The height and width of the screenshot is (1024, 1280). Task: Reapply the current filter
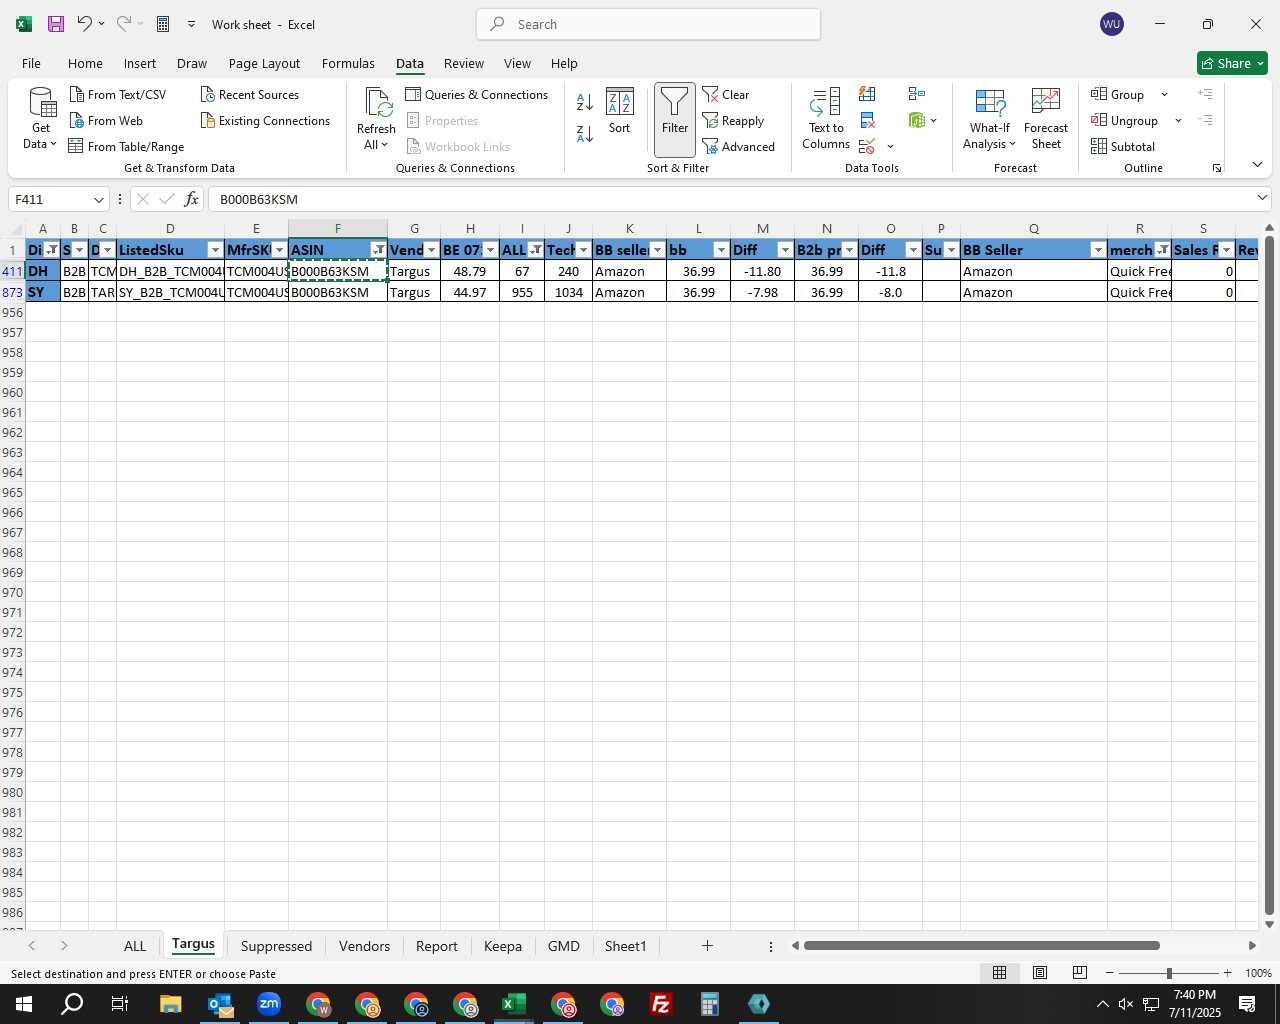coord(733,120)
